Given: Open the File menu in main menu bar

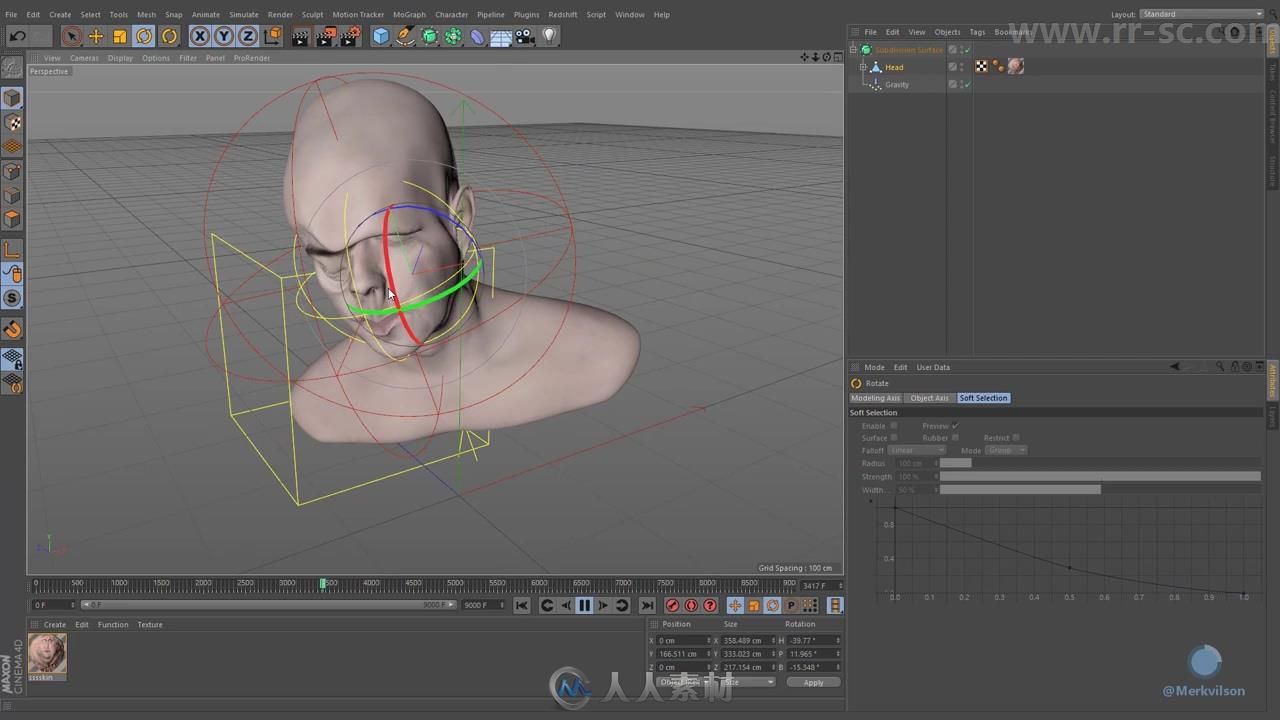Looking at the screenshot, I should click(x=11, y=15).
